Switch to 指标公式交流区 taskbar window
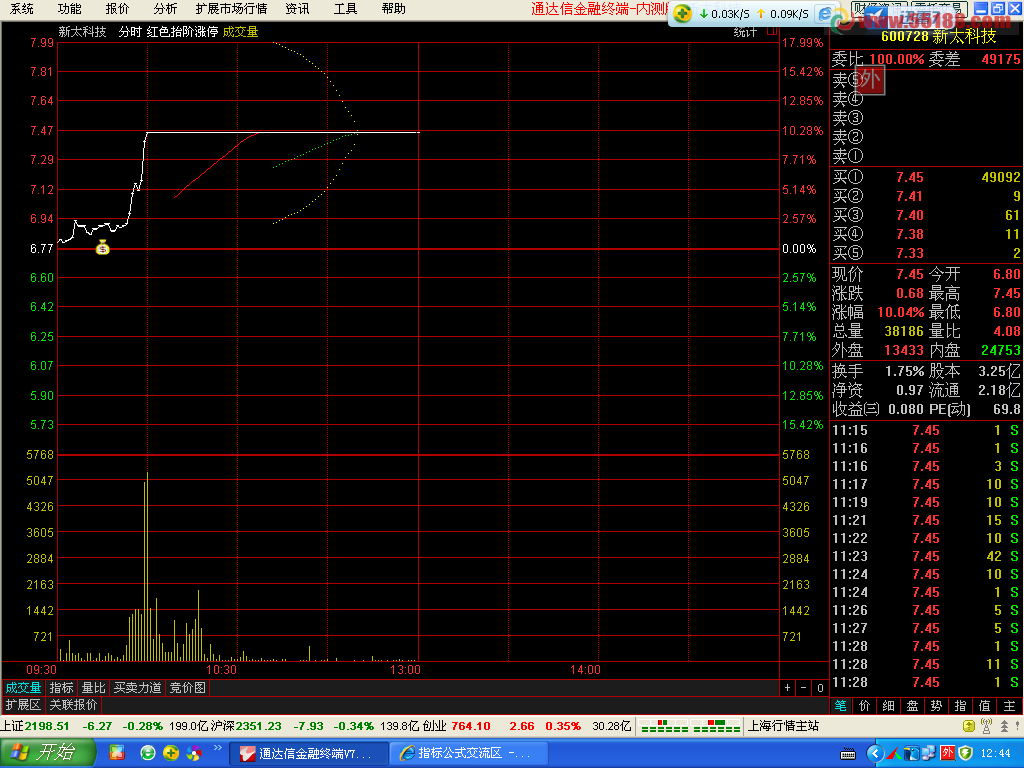The width and height of the screenshot is (1024, 768). pos(467,754)
